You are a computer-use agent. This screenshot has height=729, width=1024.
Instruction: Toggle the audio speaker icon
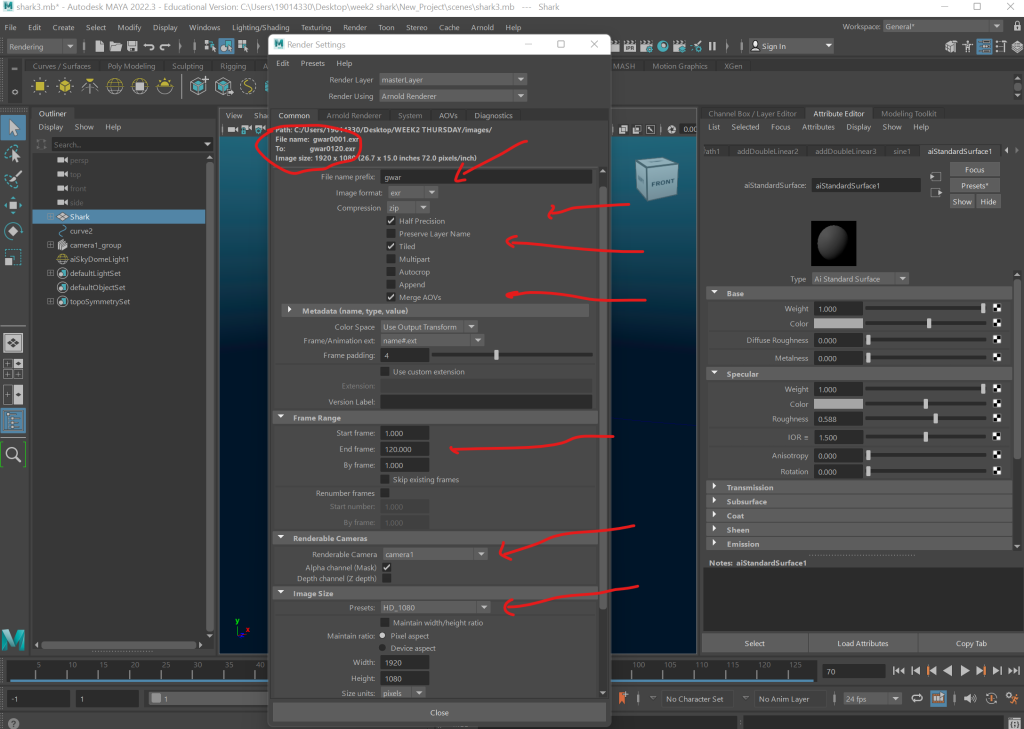970,698
